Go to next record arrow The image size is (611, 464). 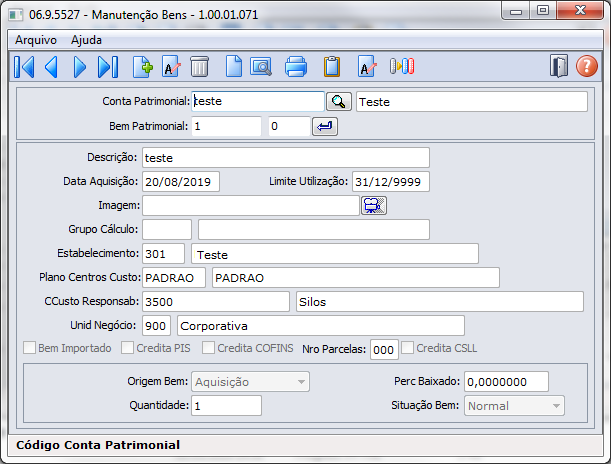(79, 67)
